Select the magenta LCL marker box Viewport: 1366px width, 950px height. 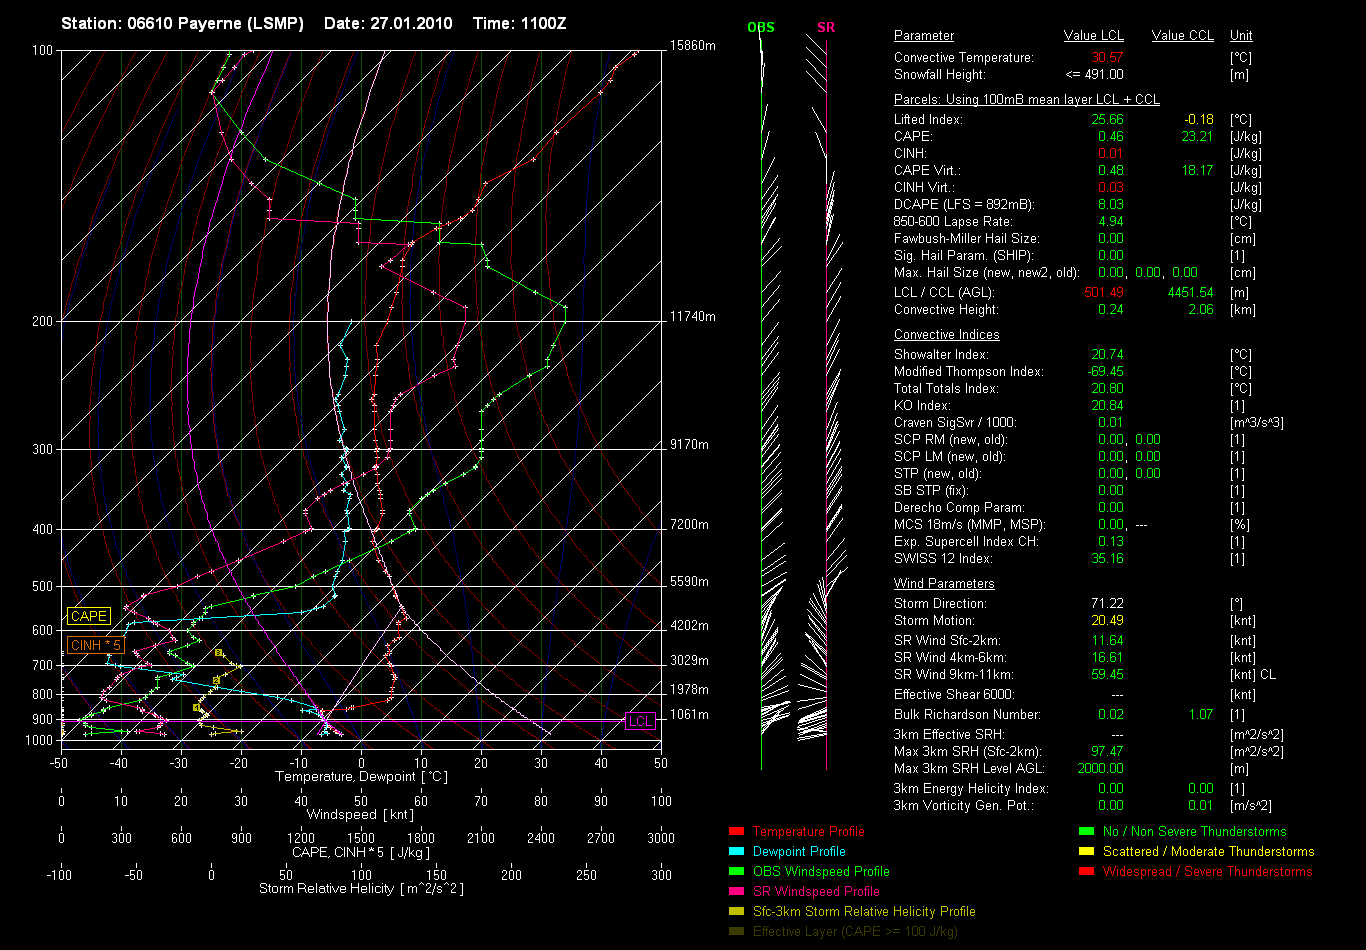click(x=640, y=721)
